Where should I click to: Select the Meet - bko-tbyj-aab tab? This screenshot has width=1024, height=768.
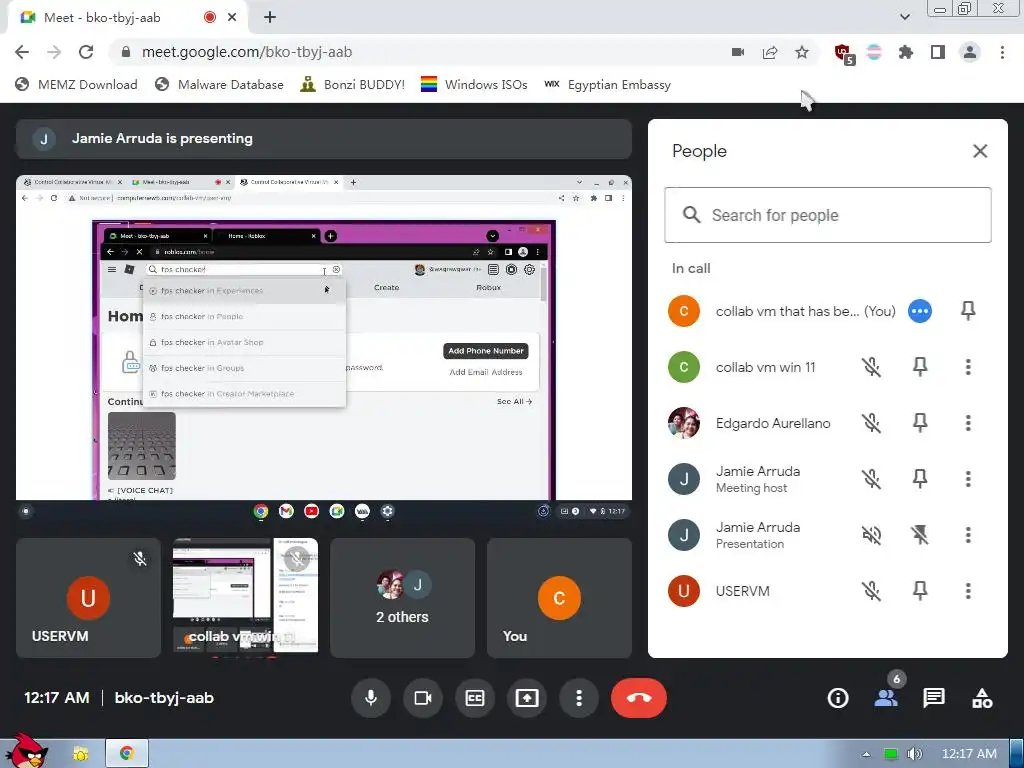pos(129,18)
